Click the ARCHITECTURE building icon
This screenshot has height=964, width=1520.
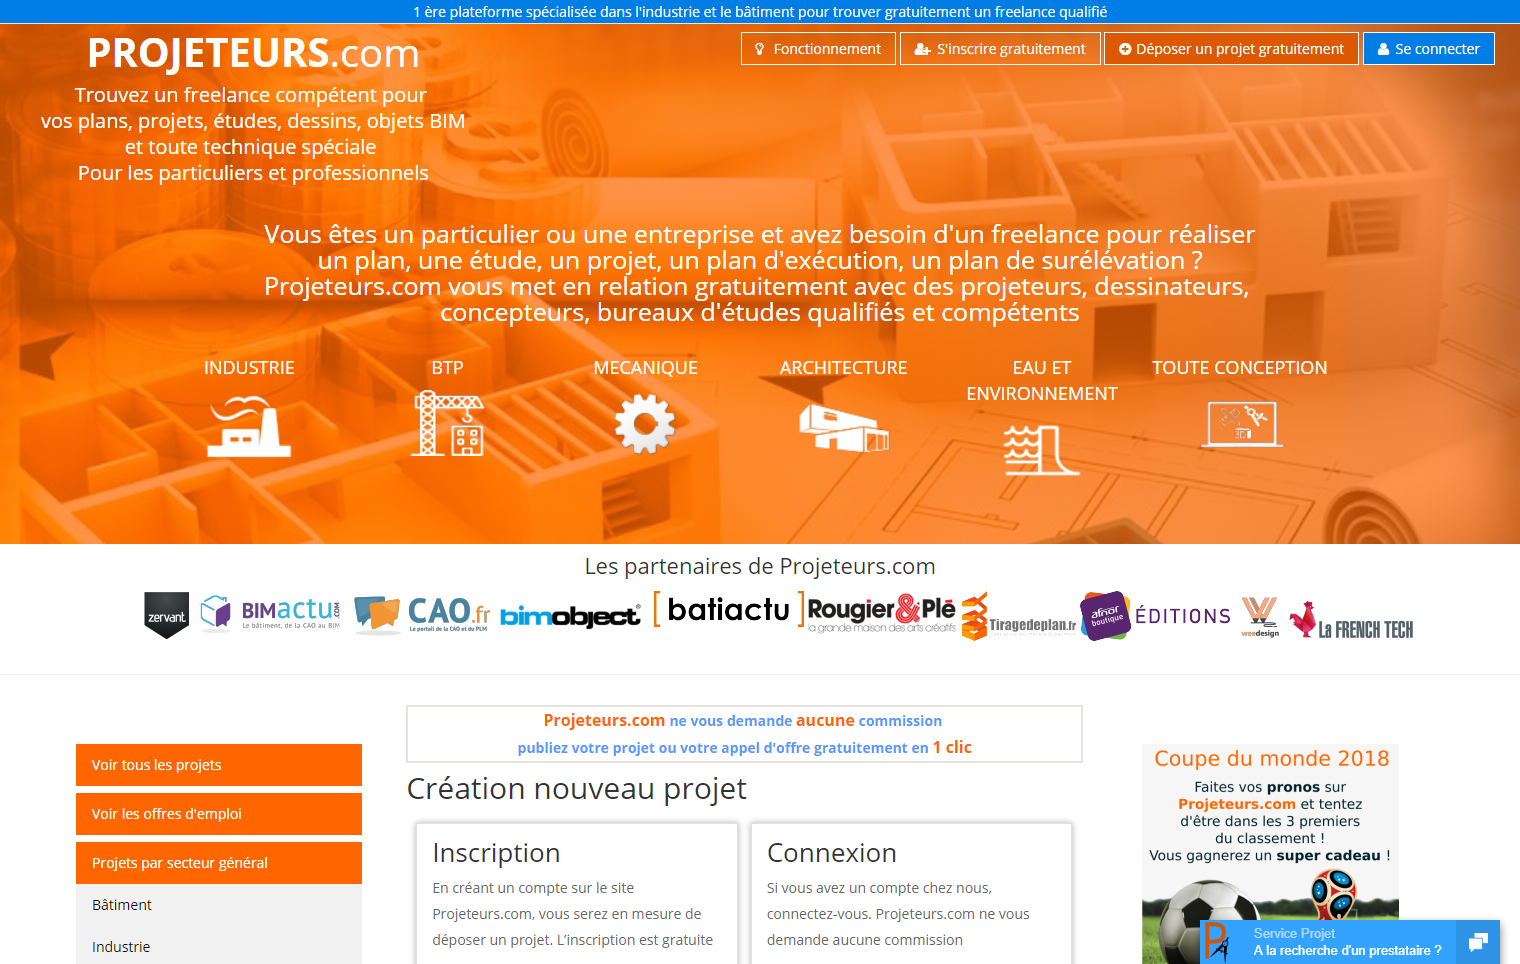844,427
